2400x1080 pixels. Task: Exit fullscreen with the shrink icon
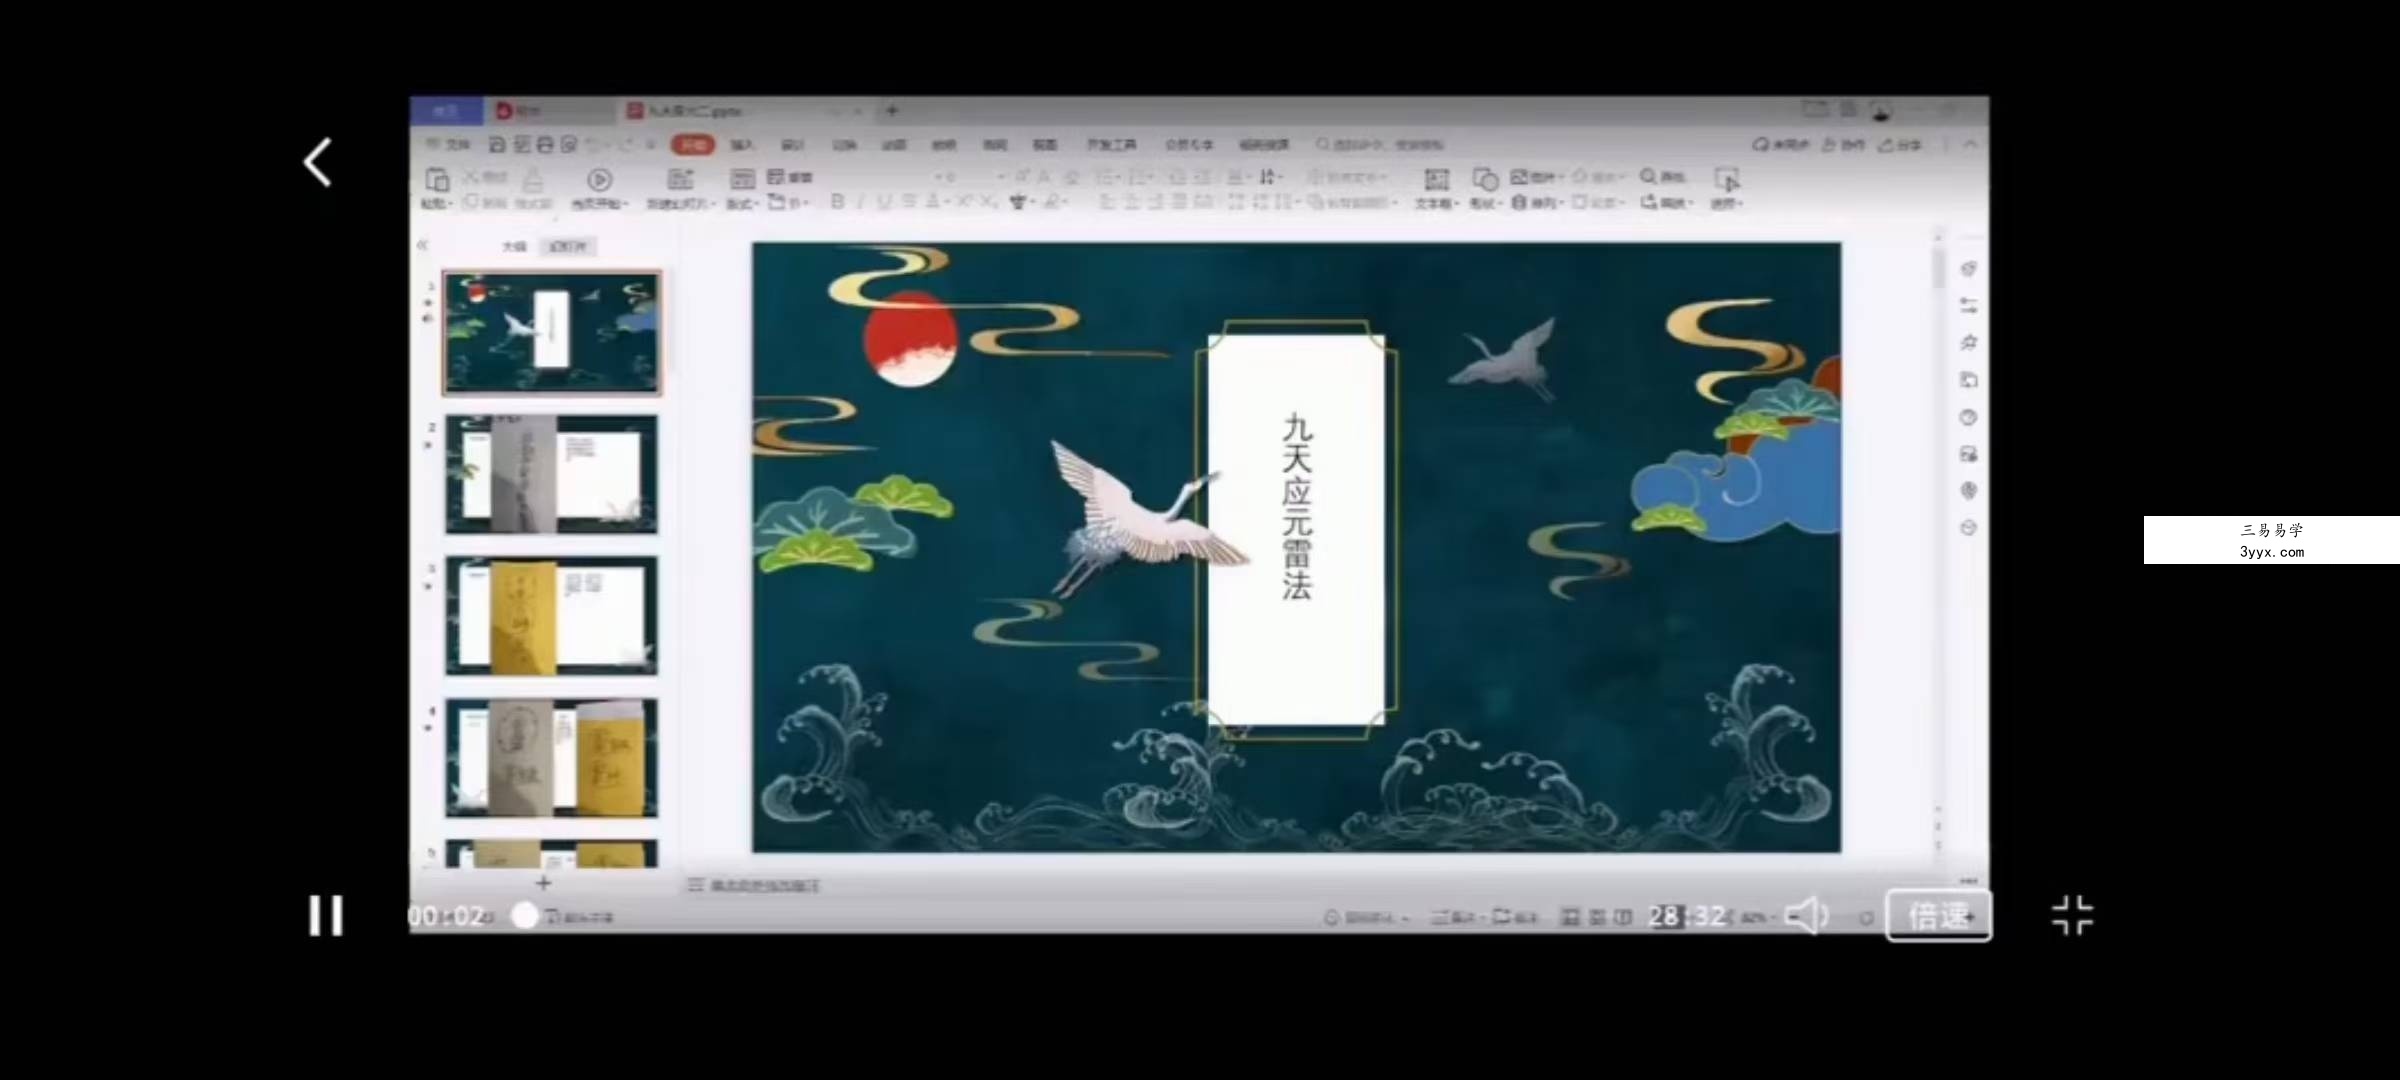[2072, 915]
